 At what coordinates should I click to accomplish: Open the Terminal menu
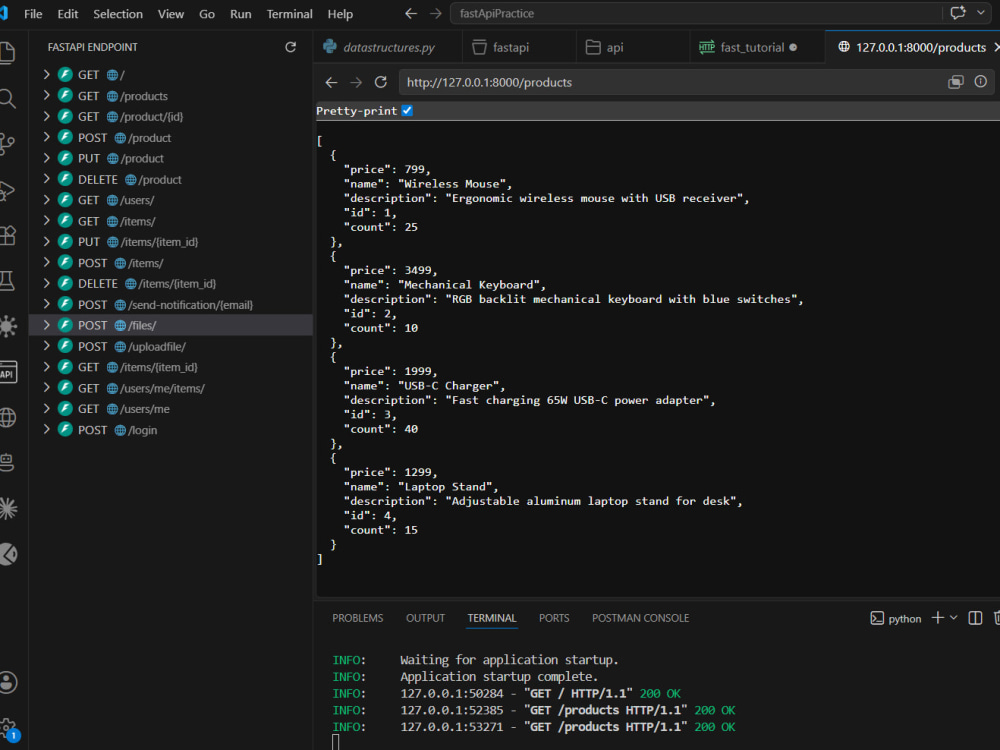click(290, 14)
